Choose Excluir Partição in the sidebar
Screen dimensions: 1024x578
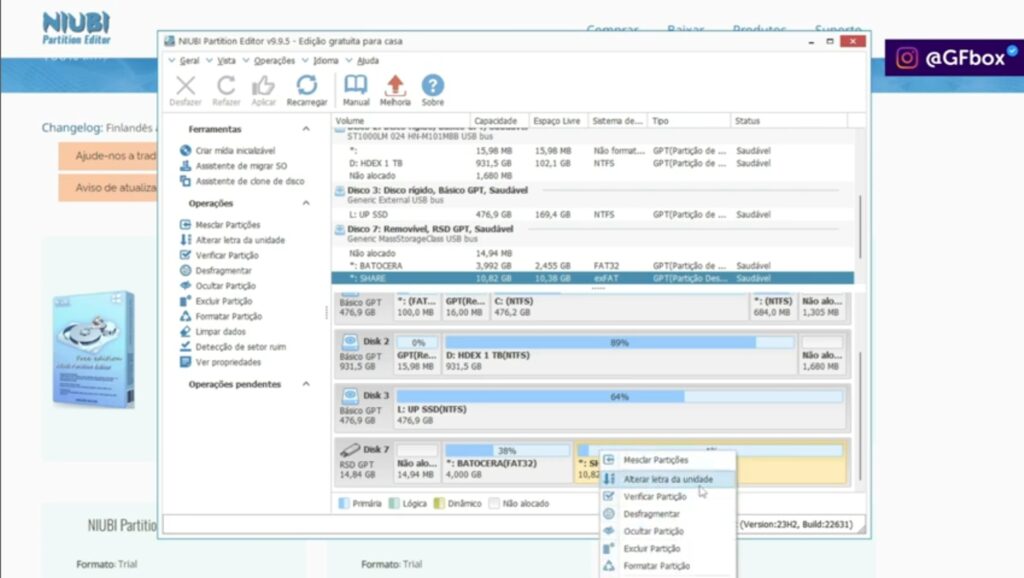pos(216,301)
